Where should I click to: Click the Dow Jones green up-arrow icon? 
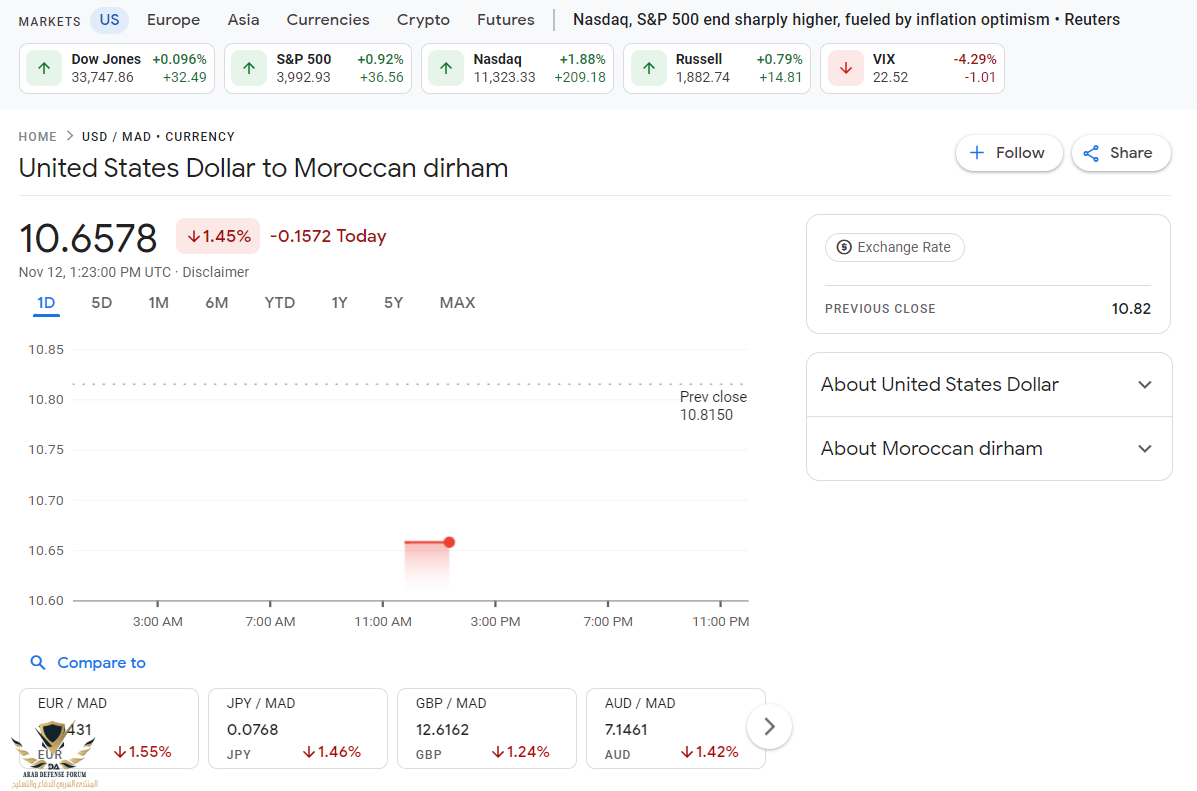[44, 68]
